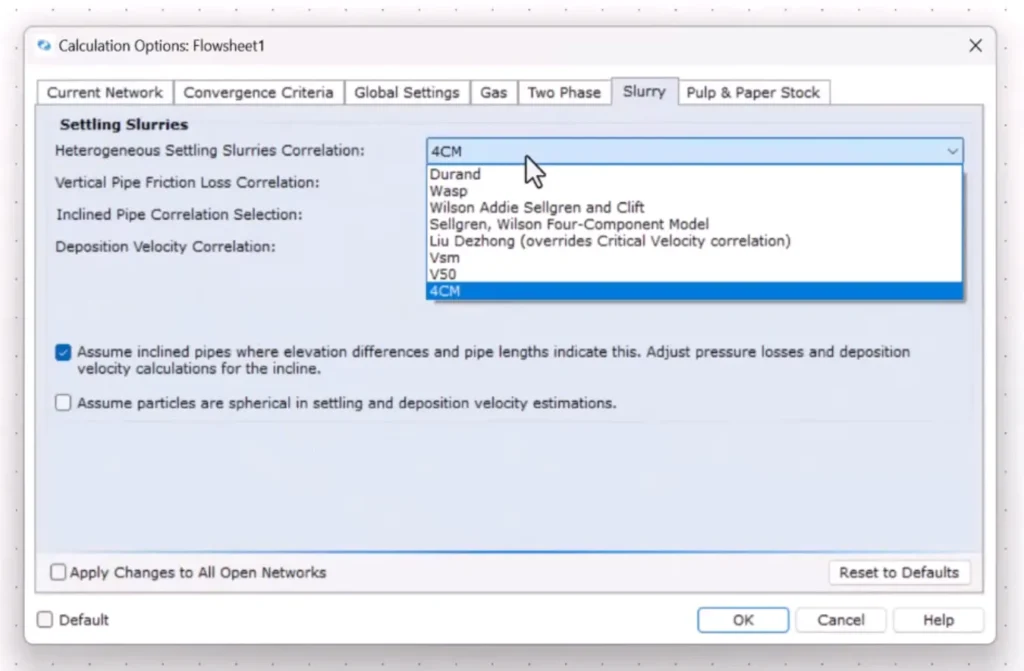Choose Wasp correlation option
The width and height of the screenshot is (1024, 671).
pos(448,191)
